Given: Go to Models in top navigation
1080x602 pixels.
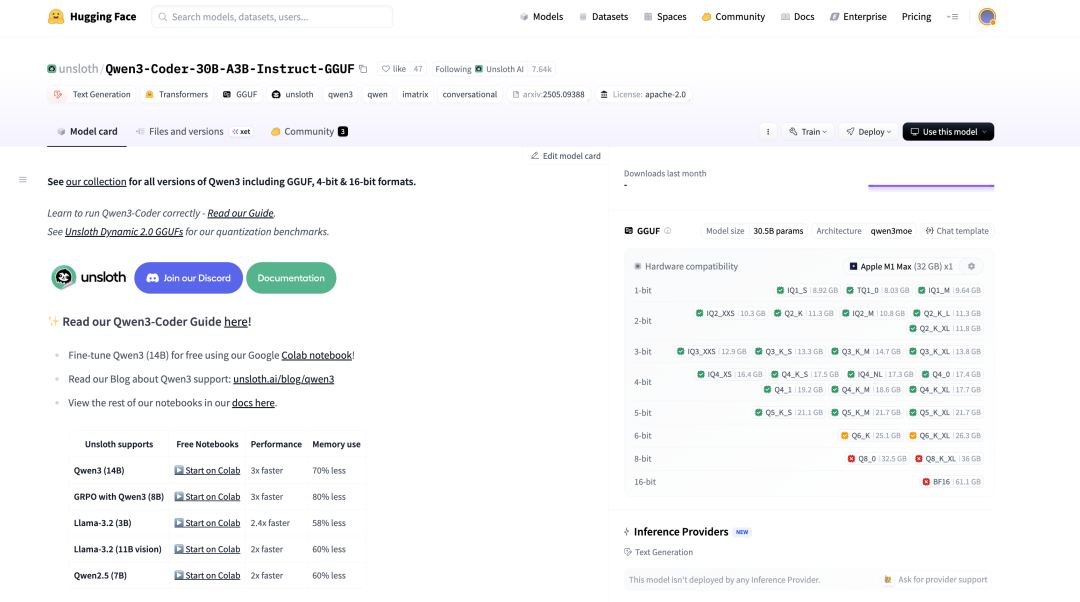Looking at the screenshot, I should tap(541, 17).
